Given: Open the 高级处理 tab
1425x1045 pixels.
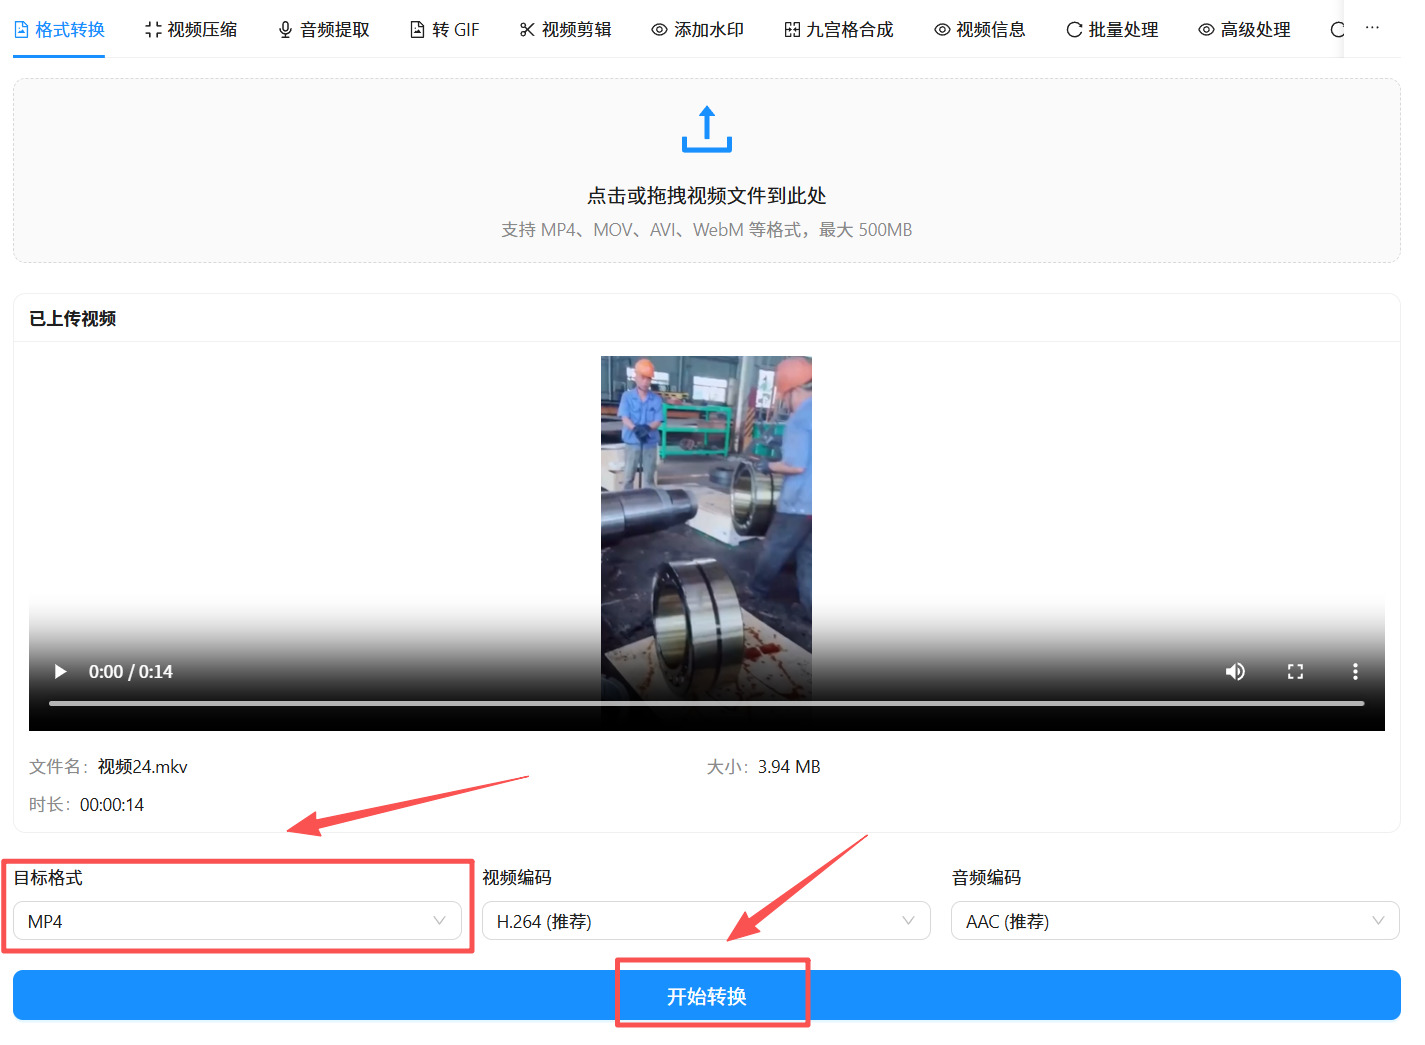Looking at the screenshot, I should tap(1244, 30).
